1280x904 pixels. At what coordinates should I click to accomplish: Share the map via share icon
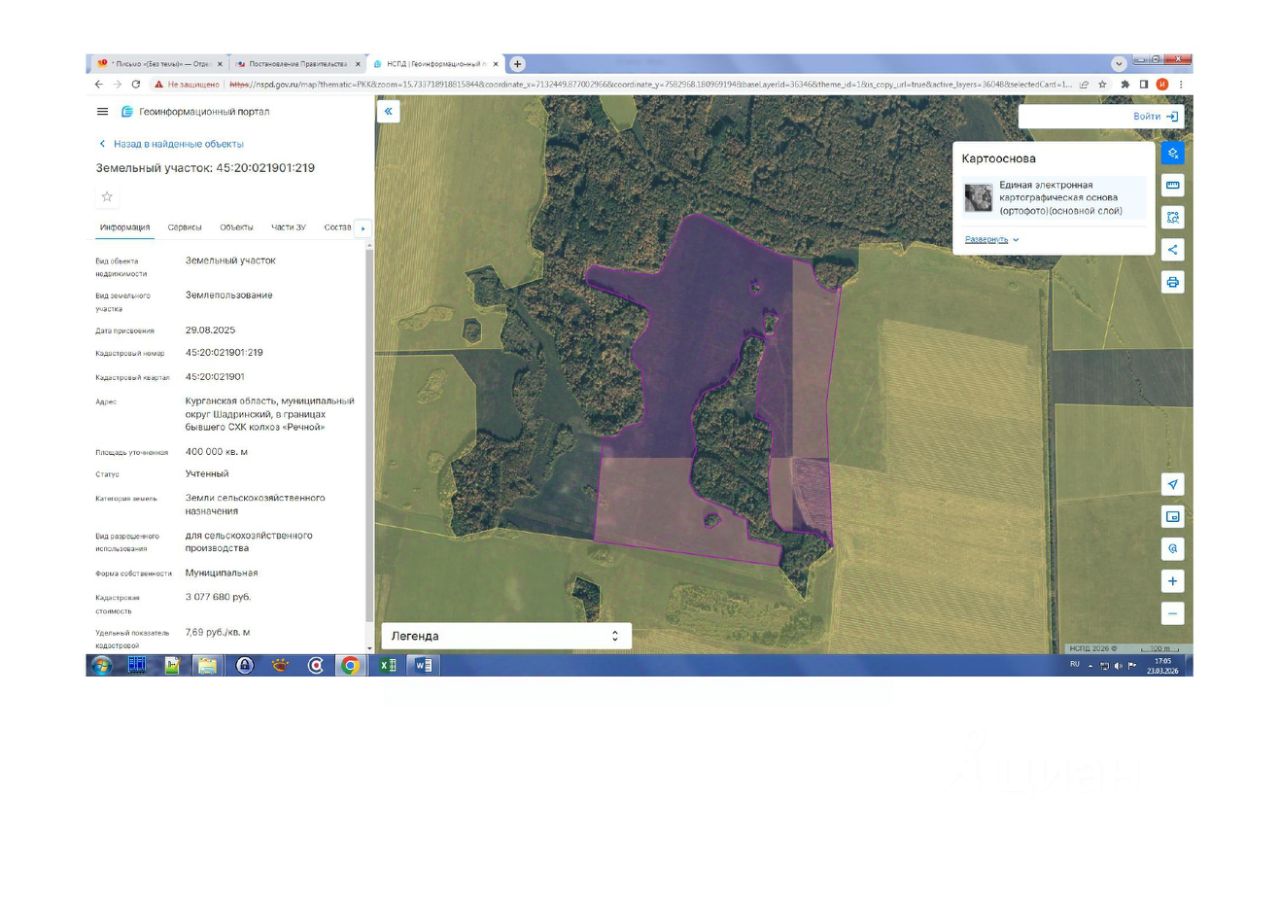(x=1173, y=249)
